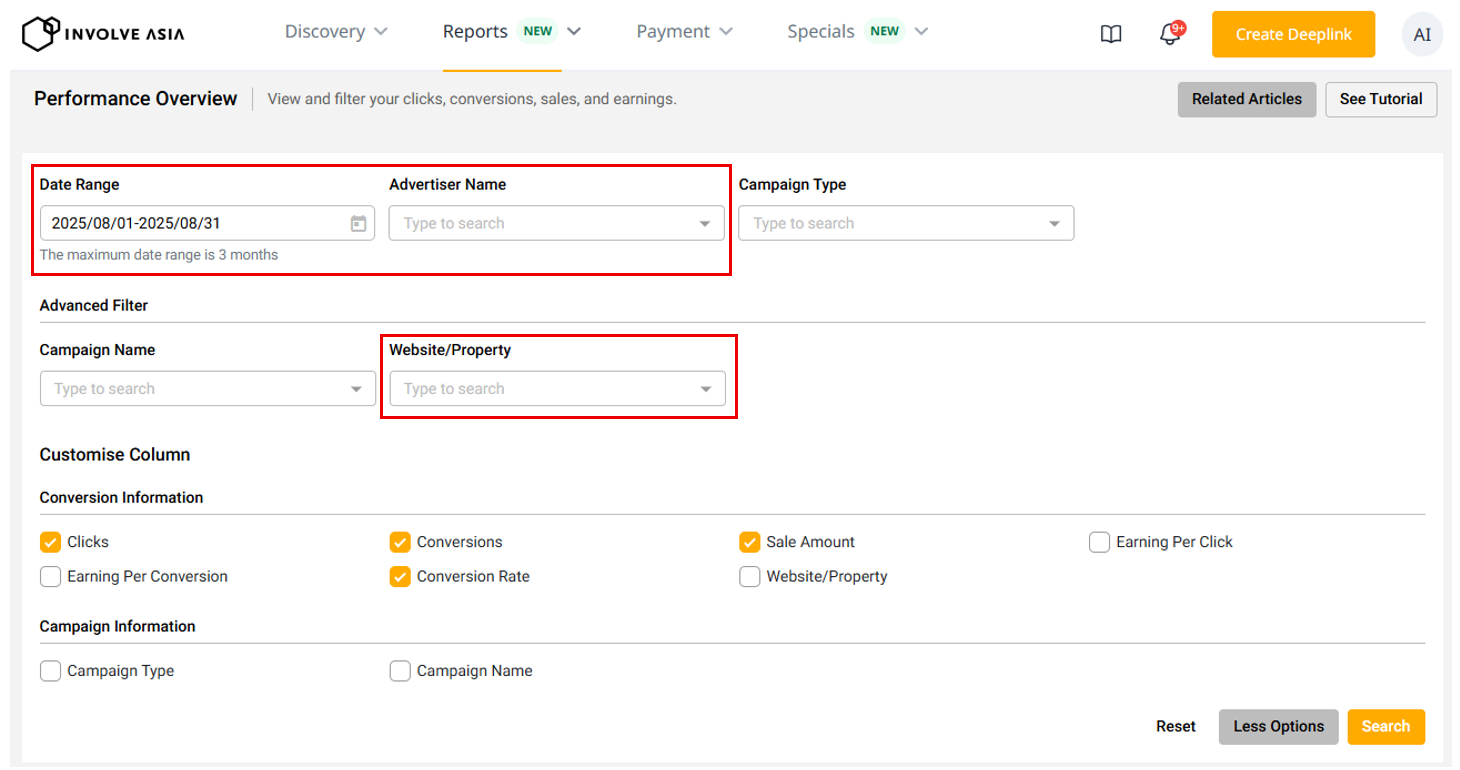Open the date range calendar icon
1460x770 pixels.
point(358,224)
